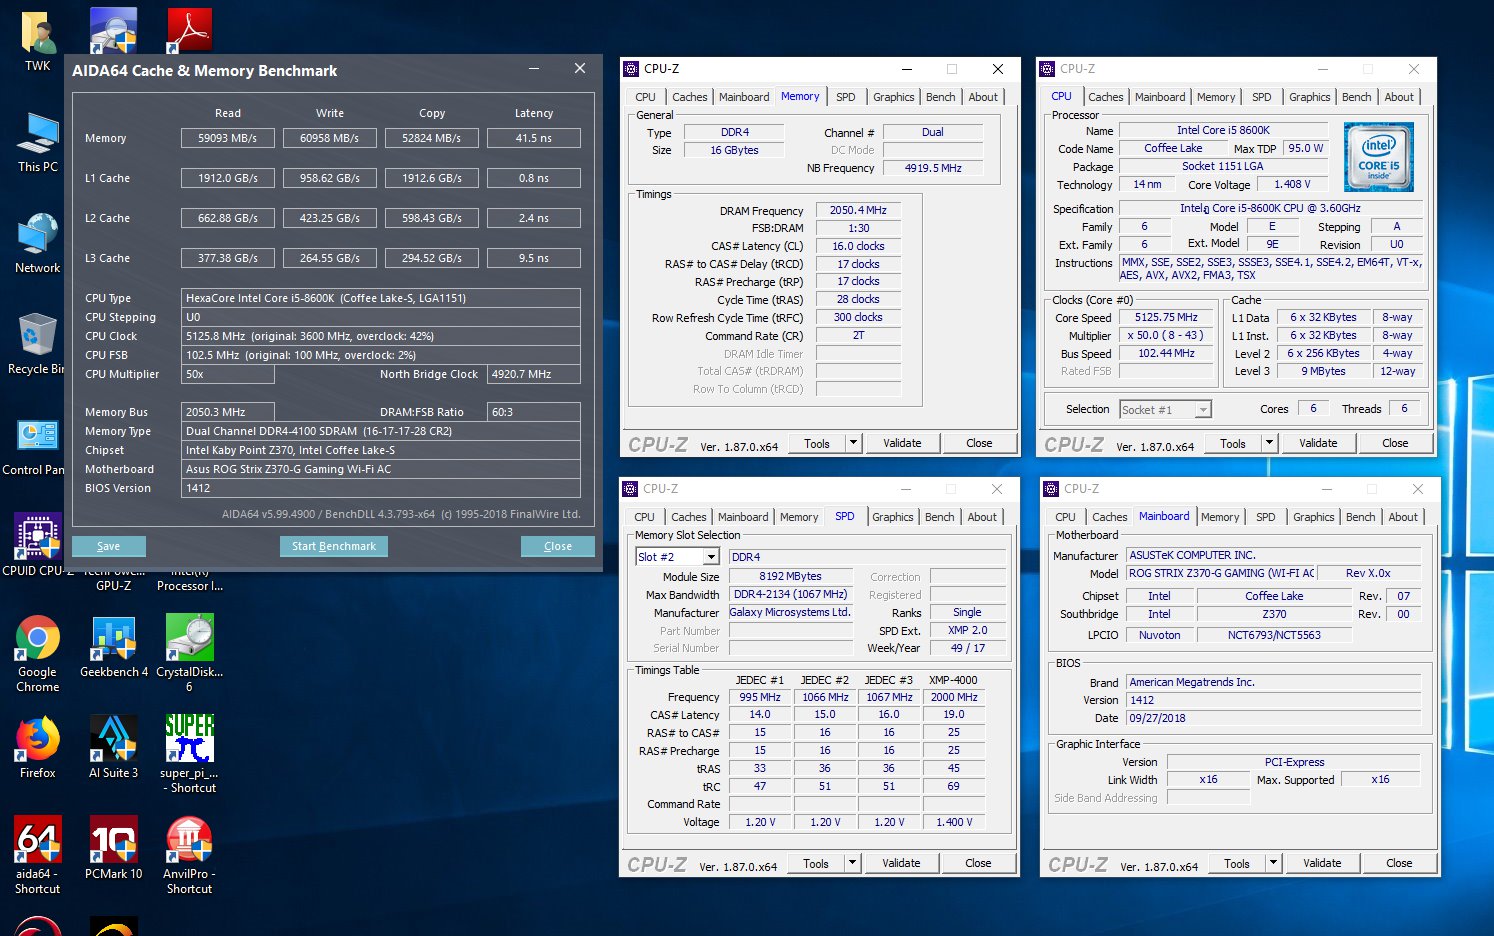Image resolution: width=1494 pixels, height=936 pixels.
Task: Launch the PCMark 10 desktop shortcut
Action: pos(114,848)
